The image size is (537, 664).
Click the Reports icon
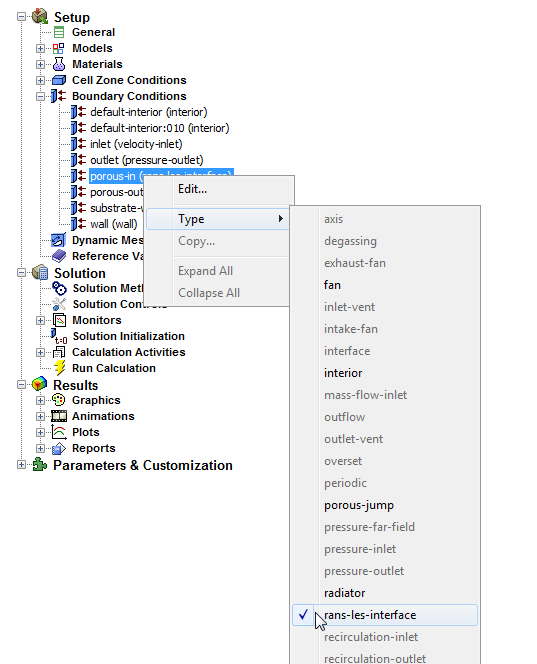click(58, 448)
